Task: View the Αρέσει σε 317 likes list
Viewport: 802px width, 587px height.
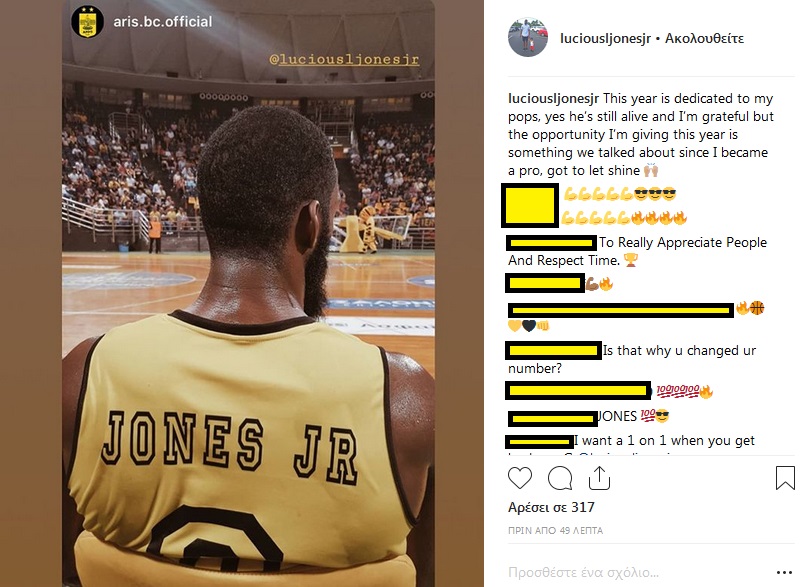Action: point(551,507)
